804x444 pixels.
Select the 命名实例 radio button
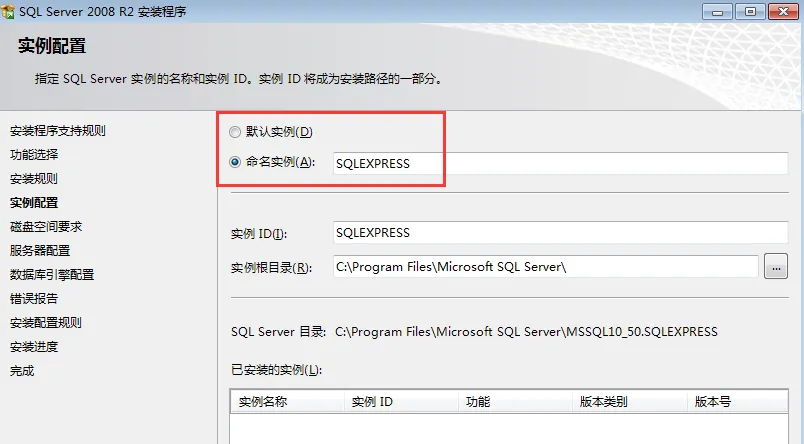tap(235, 163)
